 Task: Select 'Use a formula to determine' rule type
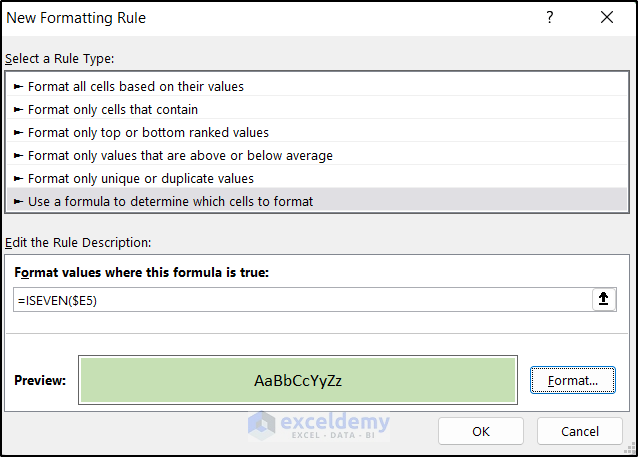[170, 202]
